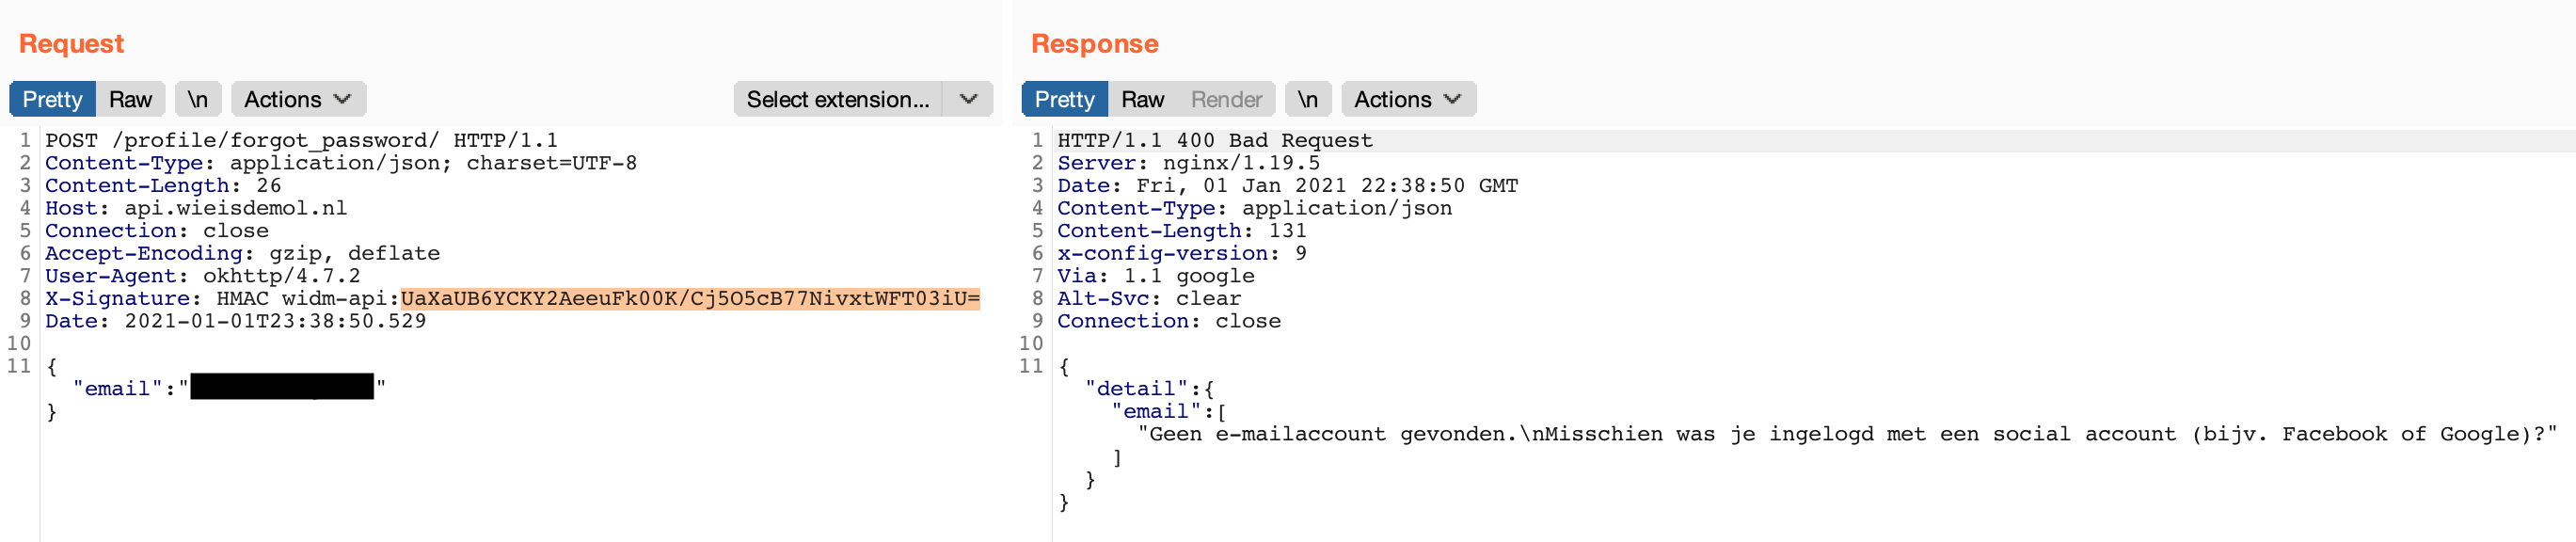Image resolution: width=2576 pixels, height=542 pixels.
Task: Open the Request Actions dropdown
Action: click(298, 99)
